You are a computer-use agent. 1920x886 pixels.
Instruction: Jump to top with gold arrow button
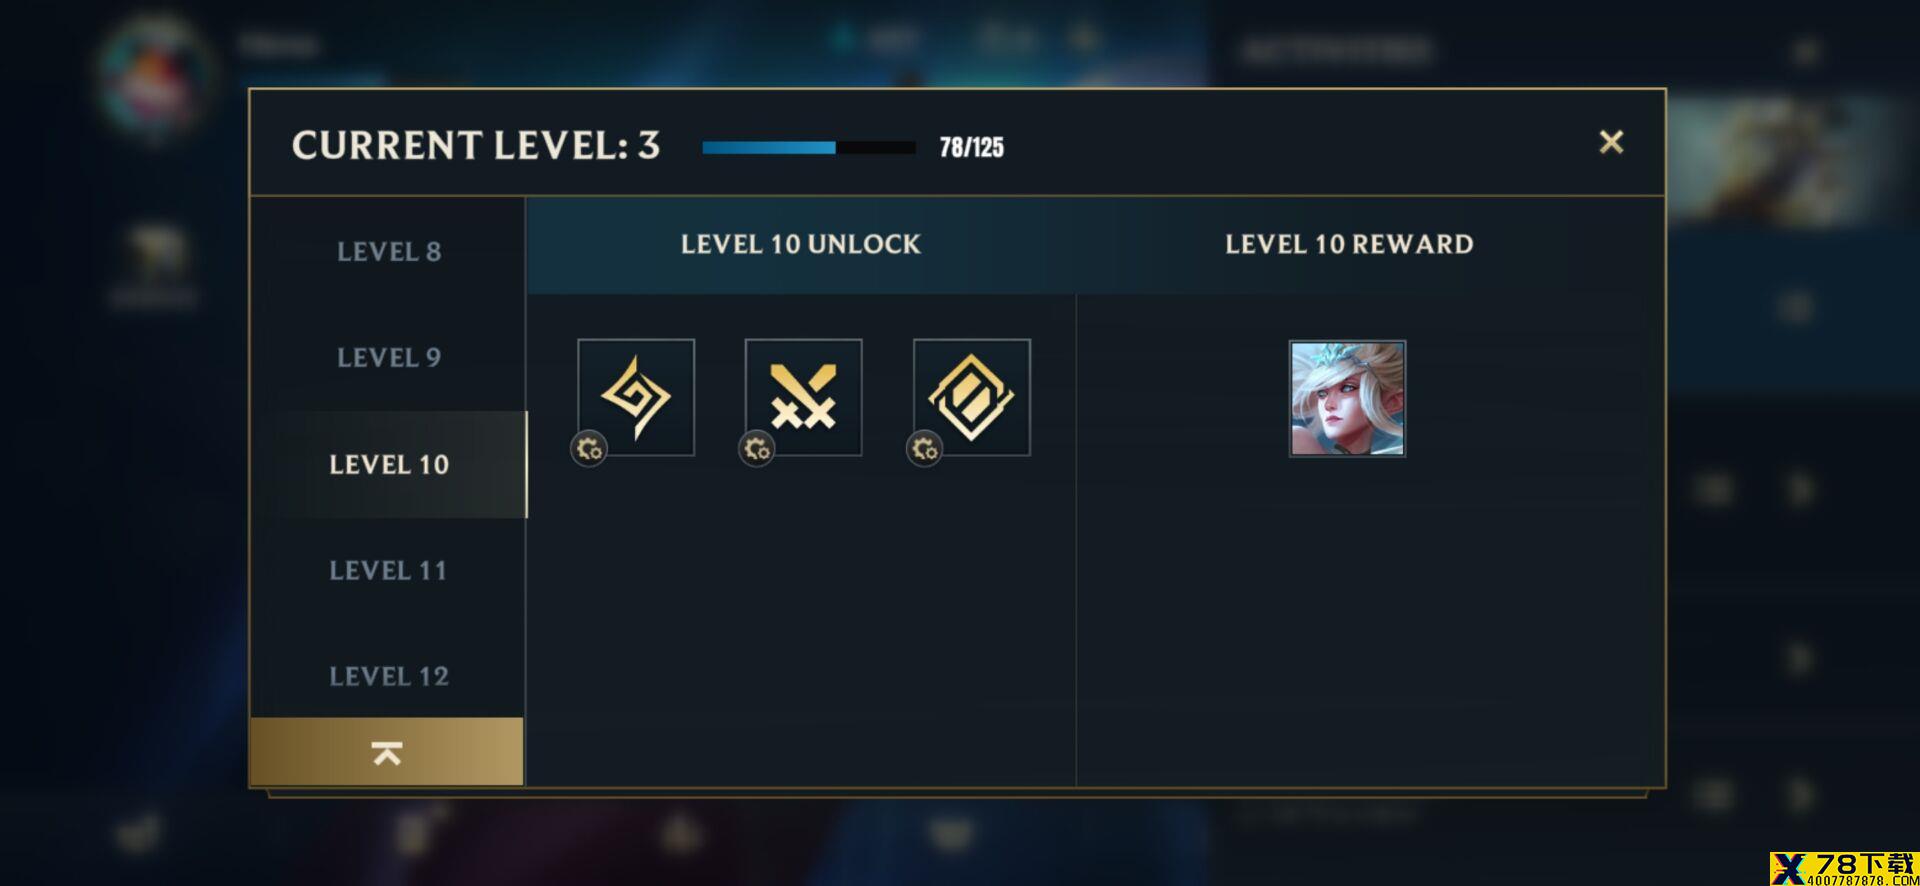(x=387, y=751)
